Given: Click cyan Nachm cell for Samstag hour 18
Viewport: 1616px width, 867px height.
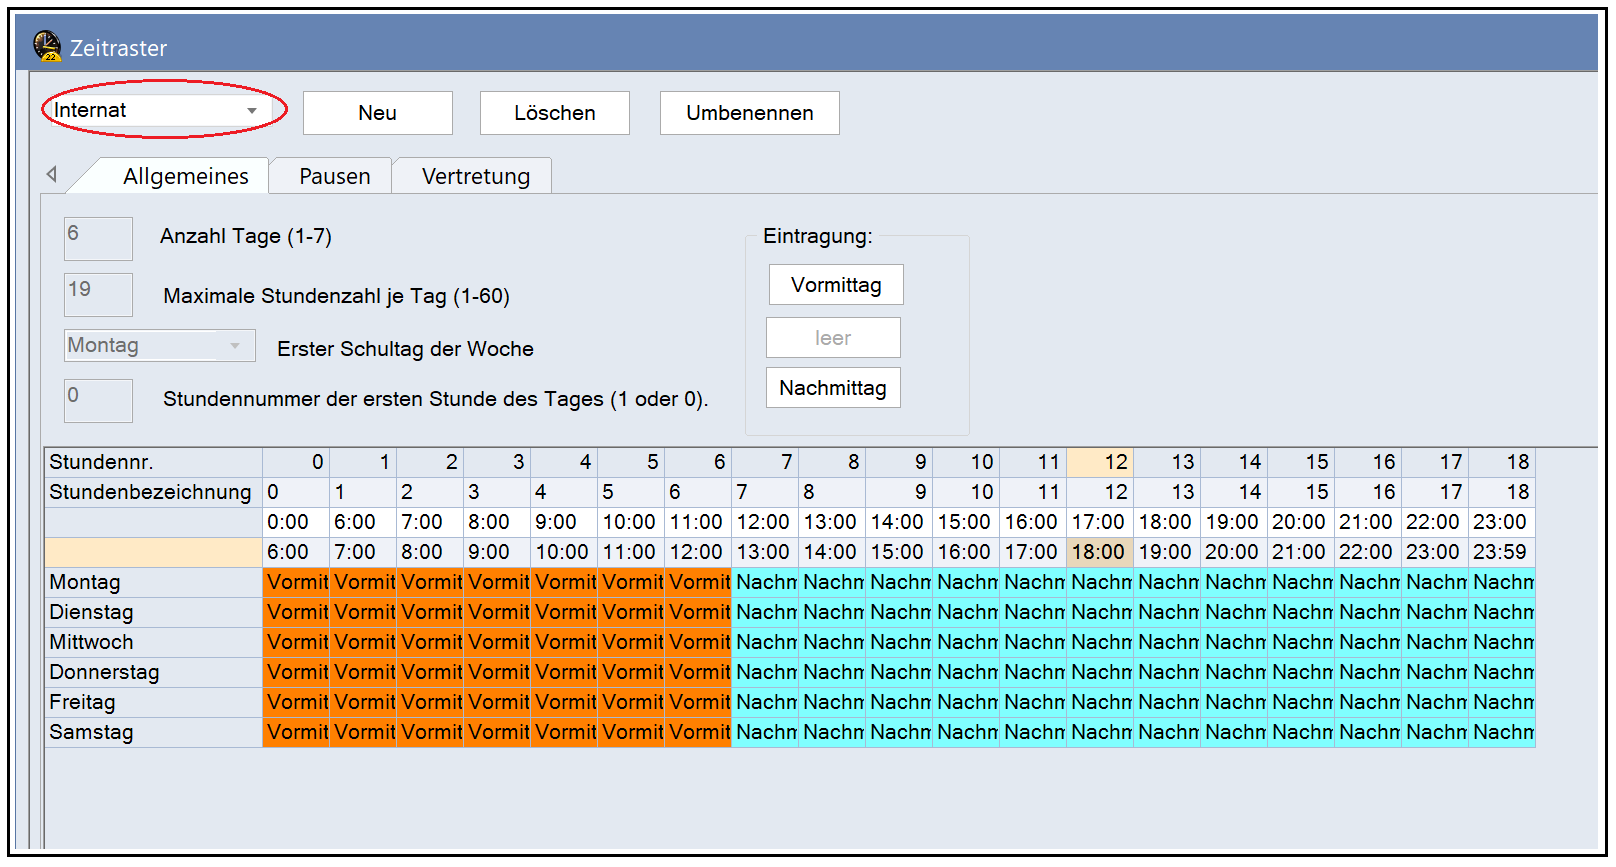Looking at the screenshot, I should tap(1502, 732).
